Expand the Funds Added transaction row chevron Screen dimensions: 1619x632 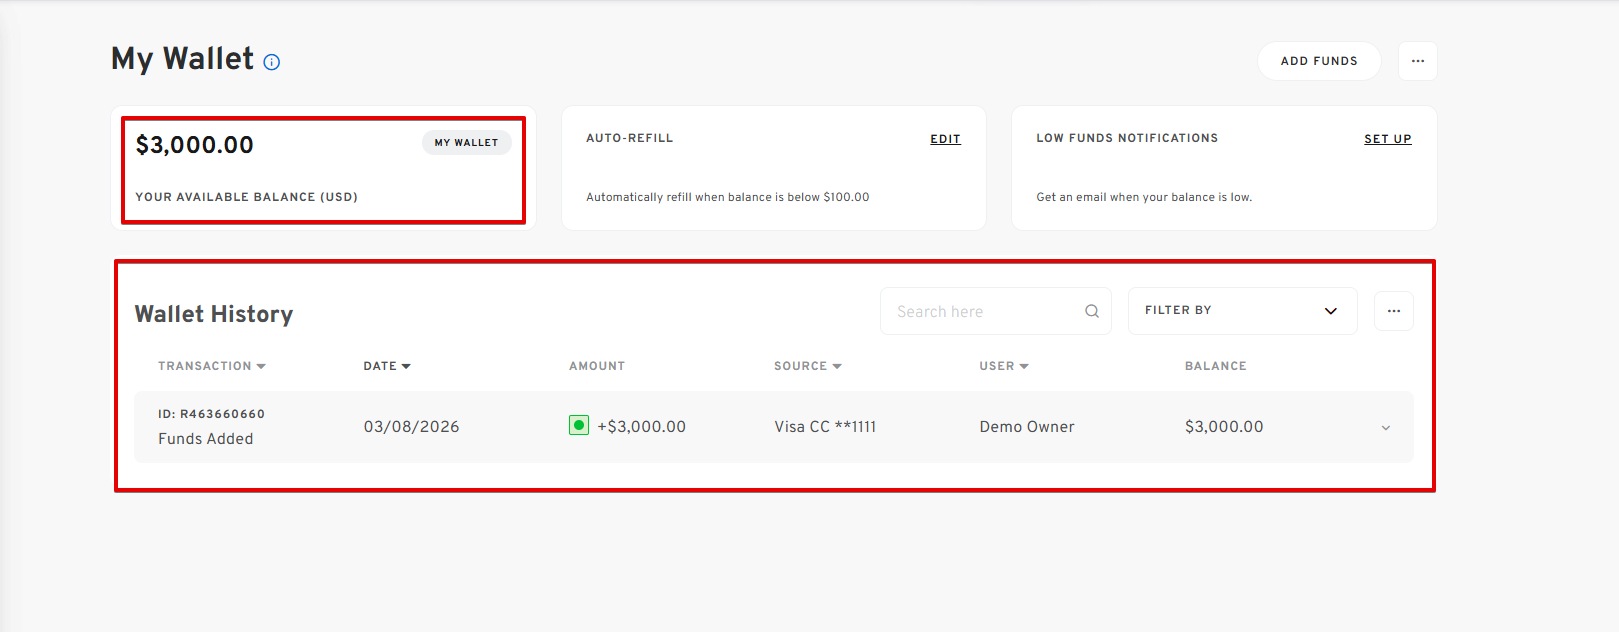[x=1385, y=428]
